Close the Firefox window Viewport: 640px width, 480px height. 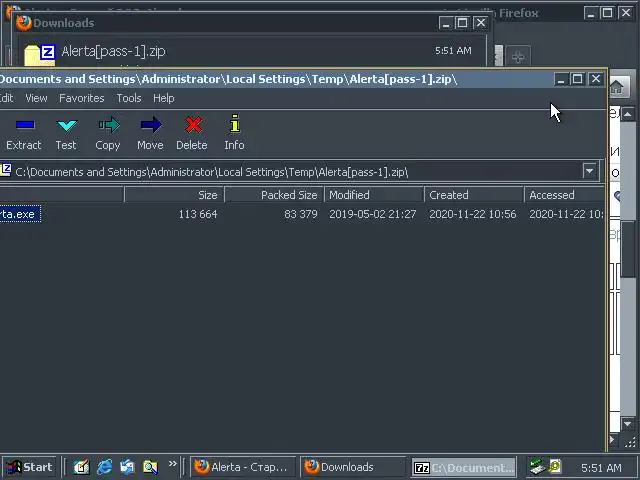626,13
